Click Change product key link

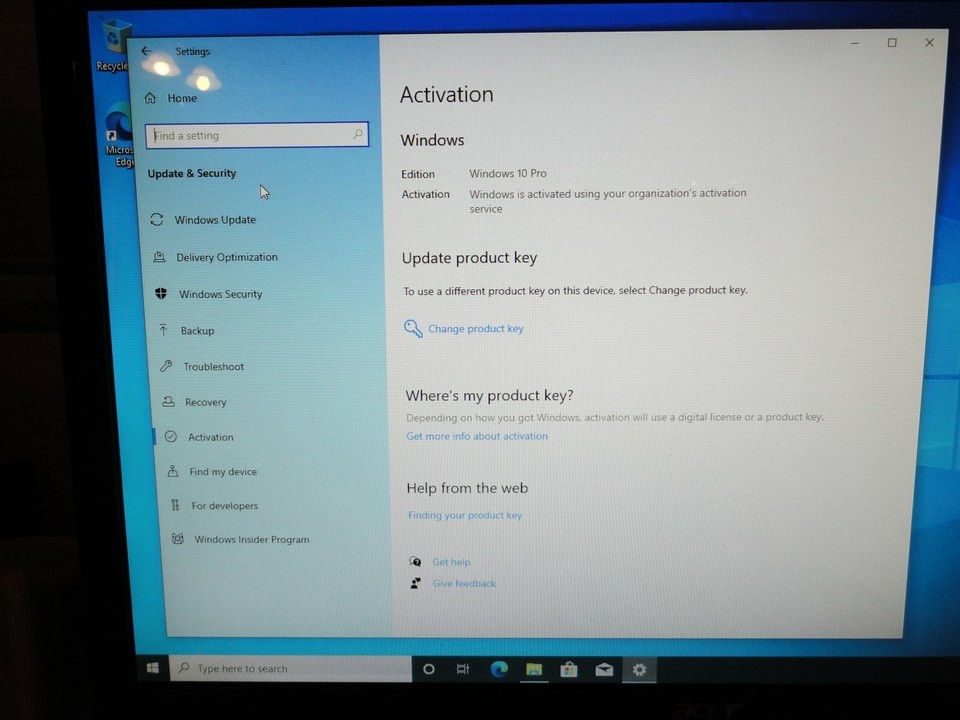click(x=475, y=329)
